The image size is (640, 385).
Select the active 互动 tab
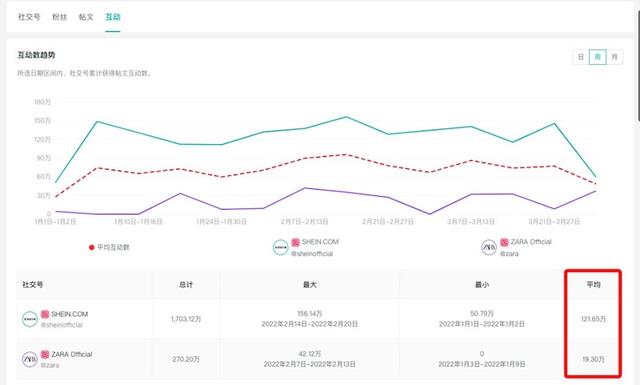[x=113, y=17]
